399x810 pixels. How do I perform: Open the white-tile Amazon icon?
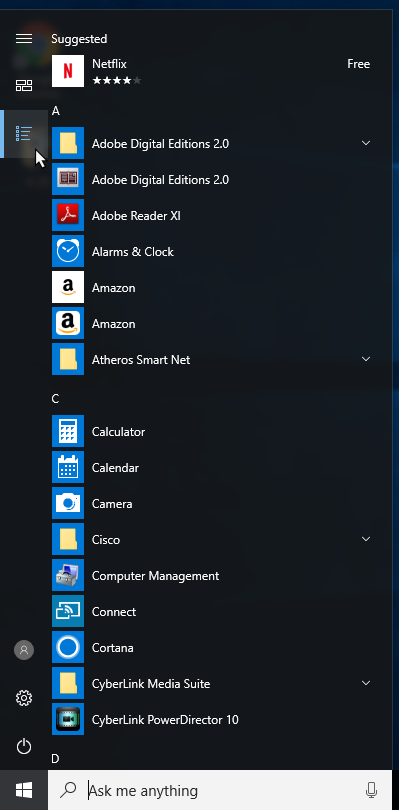pos(68,287)
